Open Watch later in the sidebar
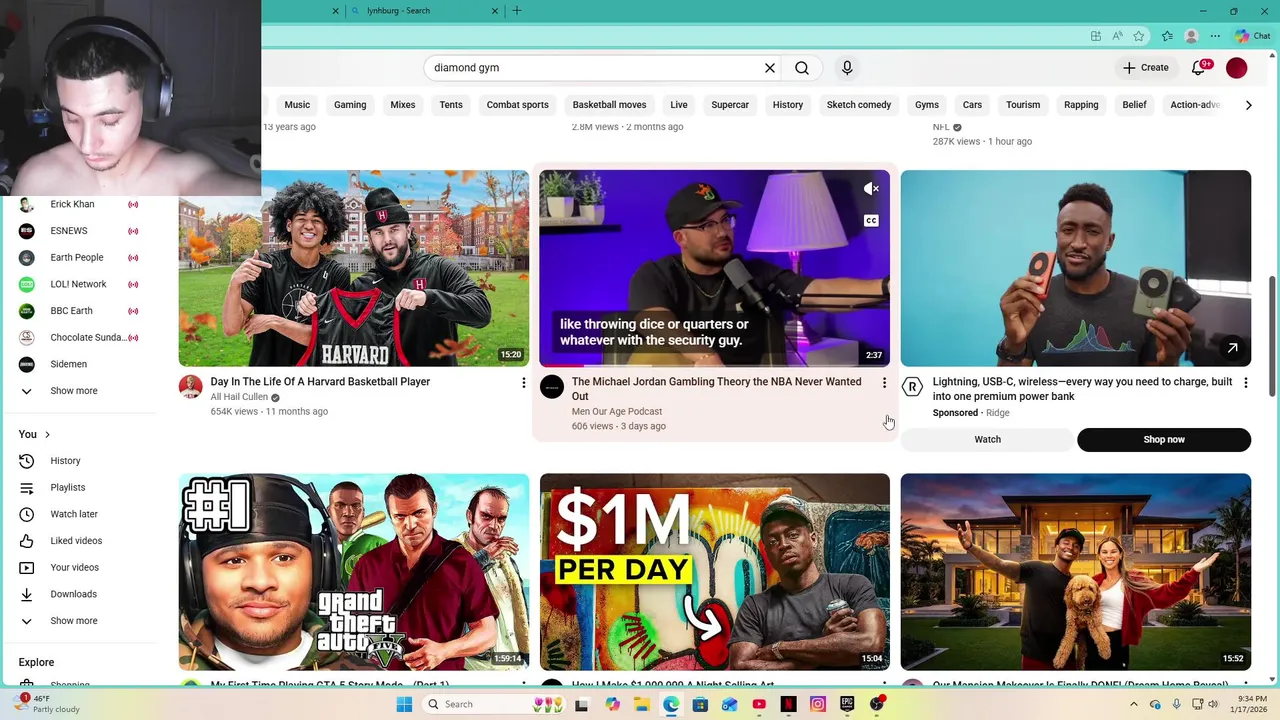The width and height of the screenshot is (1280, 720). pos(80,514)
